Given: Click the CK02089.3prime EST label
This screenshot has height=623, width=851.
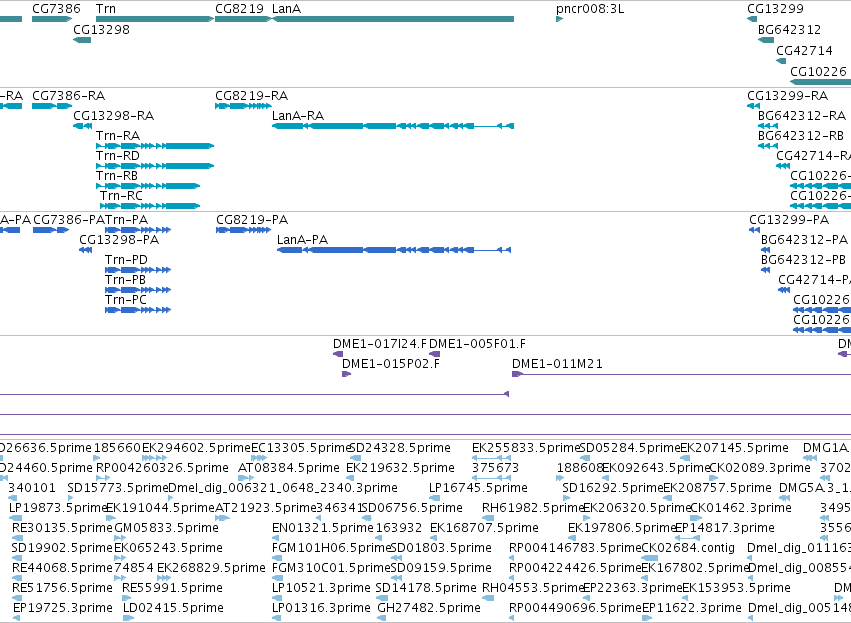Looking at the screenshot, I should (760, 468).
